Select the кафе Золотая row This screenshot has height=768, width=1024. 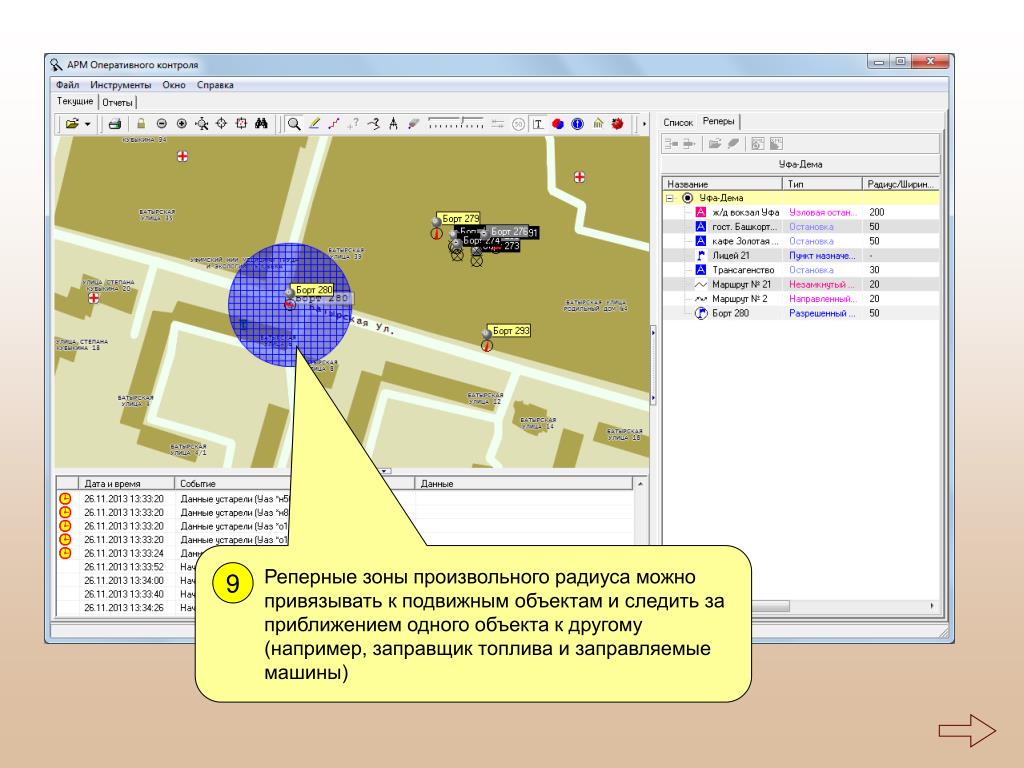coord(801,241)
